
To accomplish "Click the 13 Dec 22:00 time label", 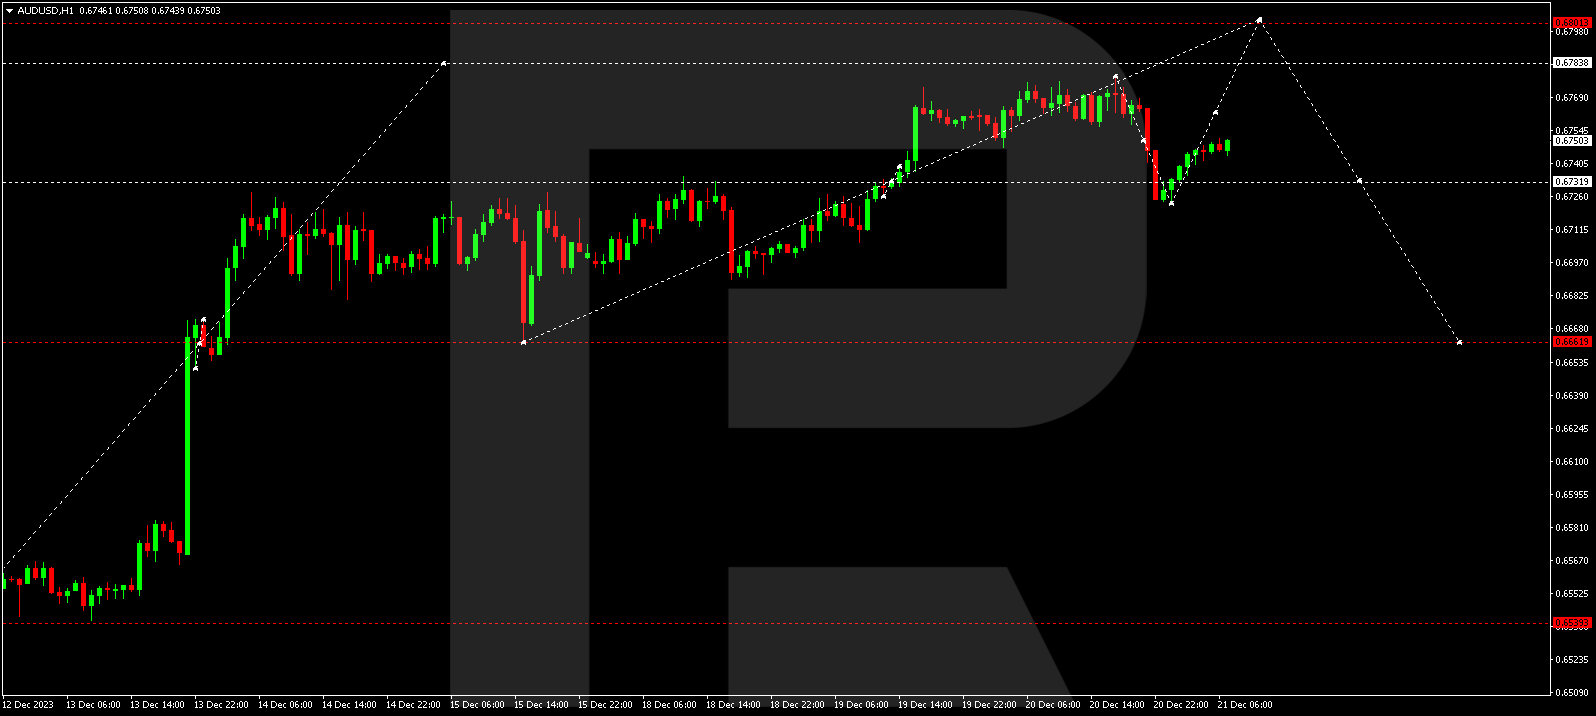I will tap(221, 705).
